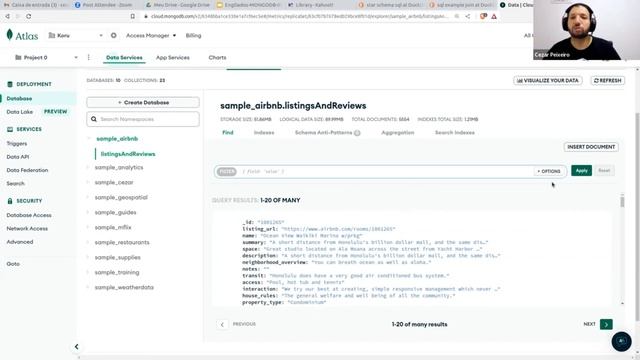Open the Indexes tab
640x360 pixels.
tap(264, 133)
